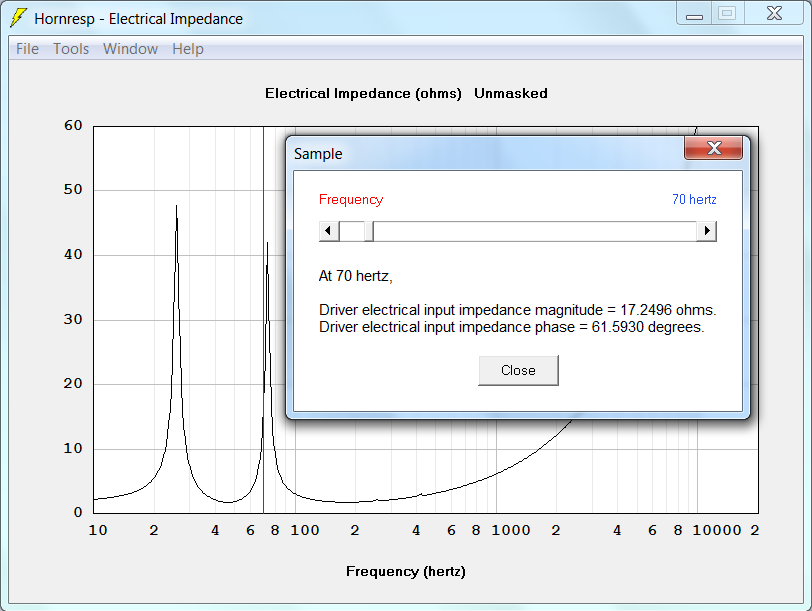Click the red 'Frequency' label in dialog
Screen dimensions: 812x611
[351, 199]
